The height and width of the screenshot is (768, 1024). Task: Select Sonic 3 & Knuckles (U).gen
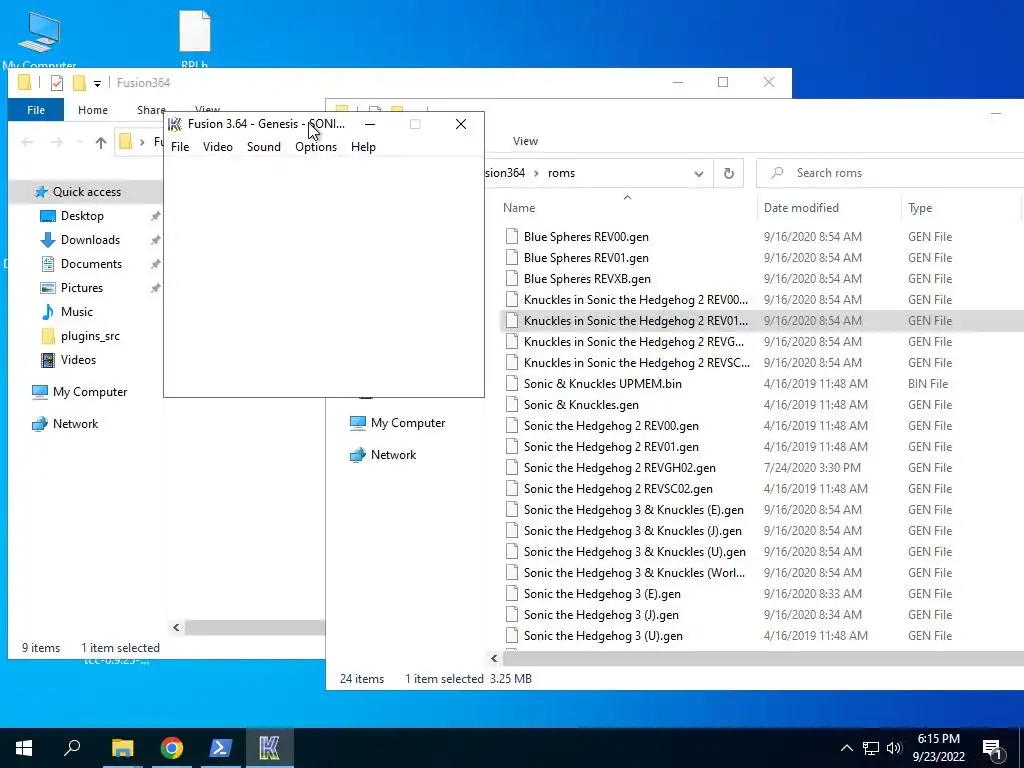[x=635, y=552]
